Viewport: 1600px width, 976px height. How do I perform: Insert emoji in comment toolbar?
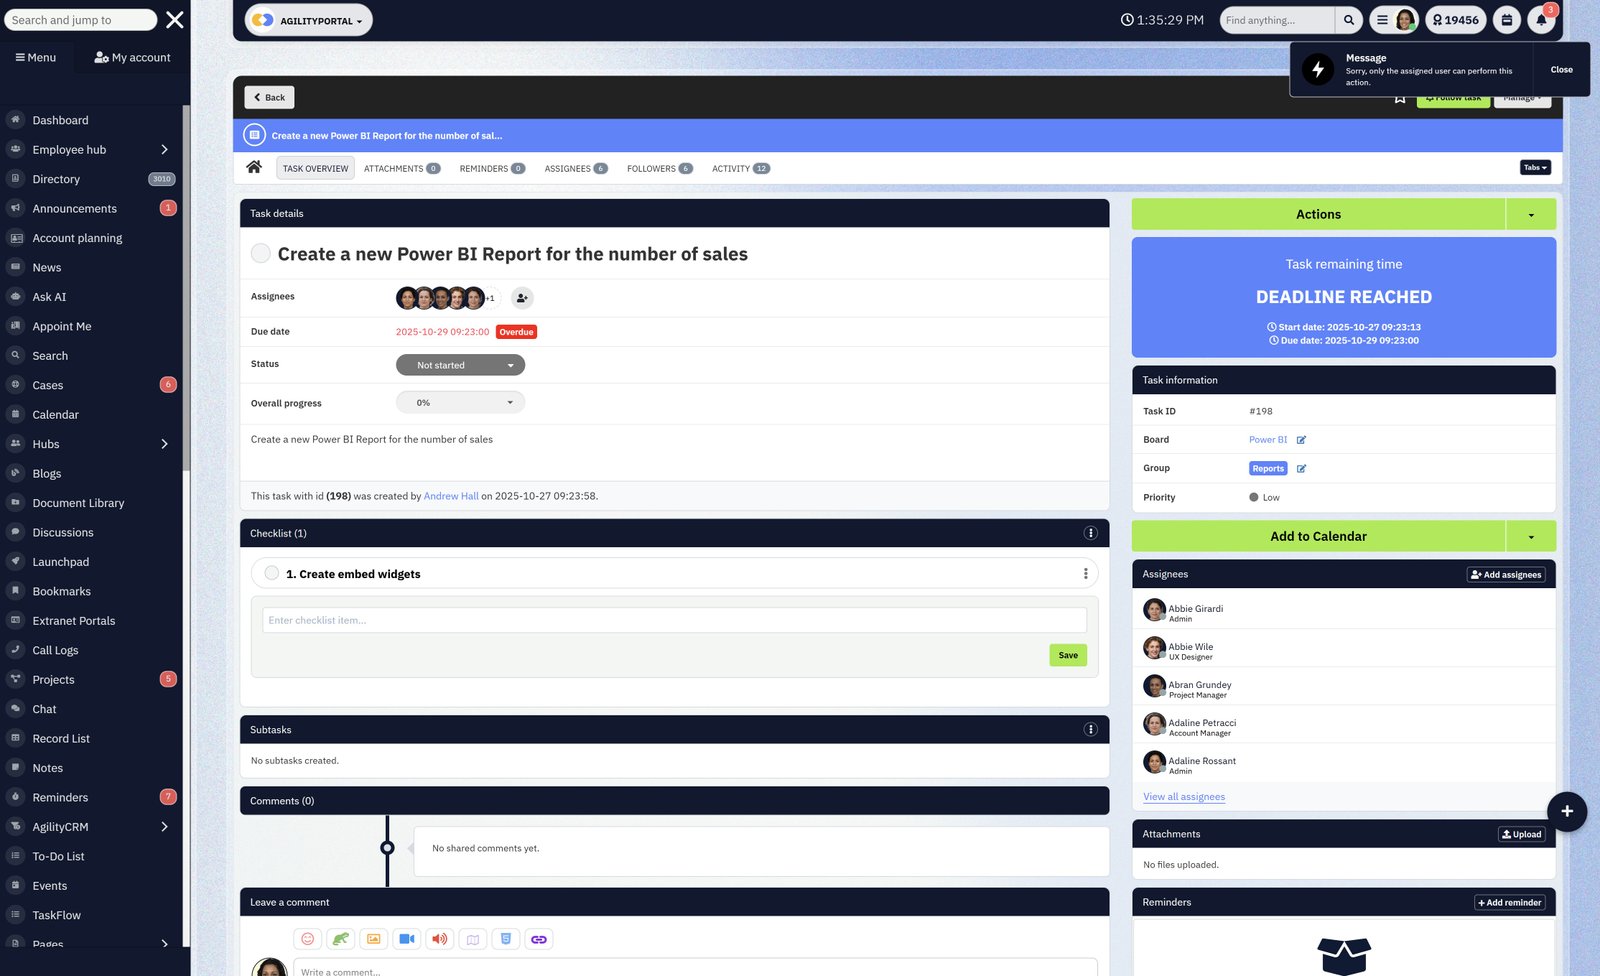[x=308, y=939]
